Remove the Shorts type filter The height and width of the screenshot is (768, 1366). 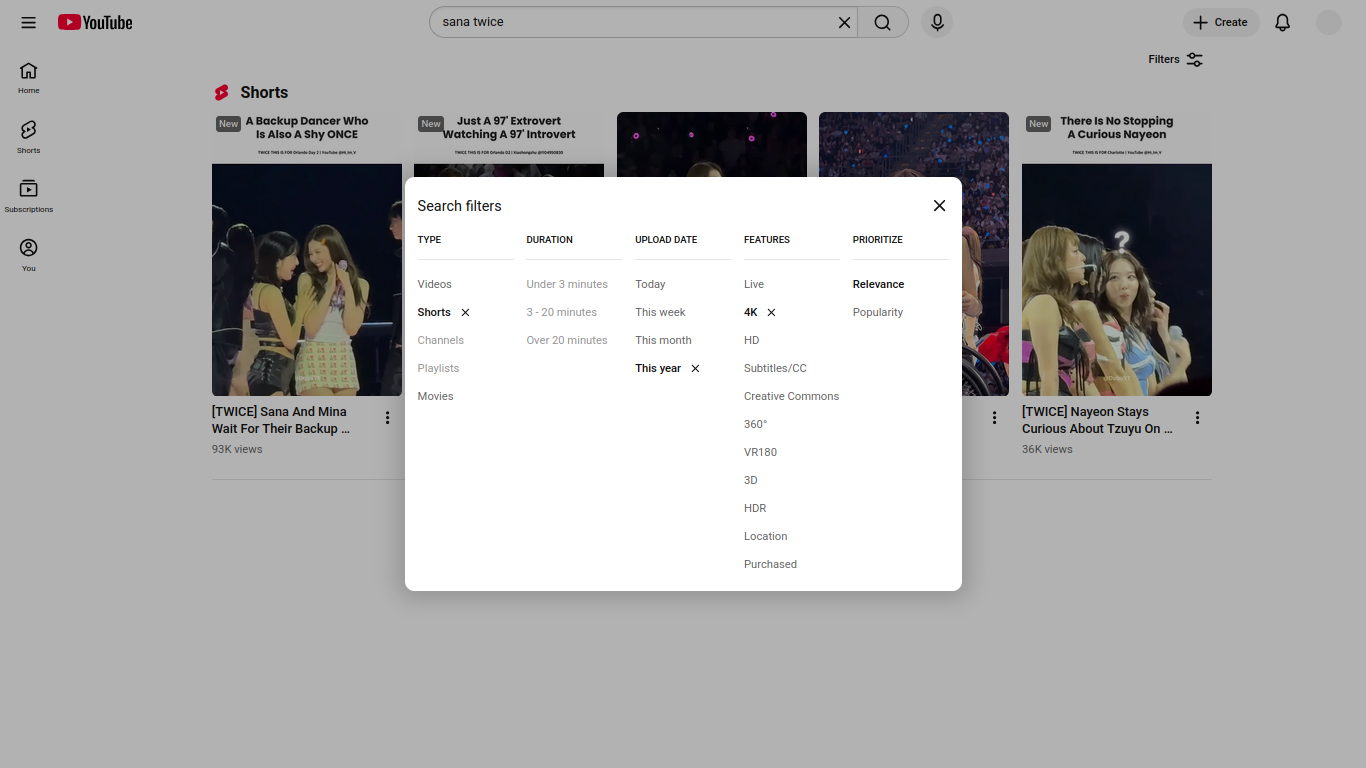pos(465,313)
